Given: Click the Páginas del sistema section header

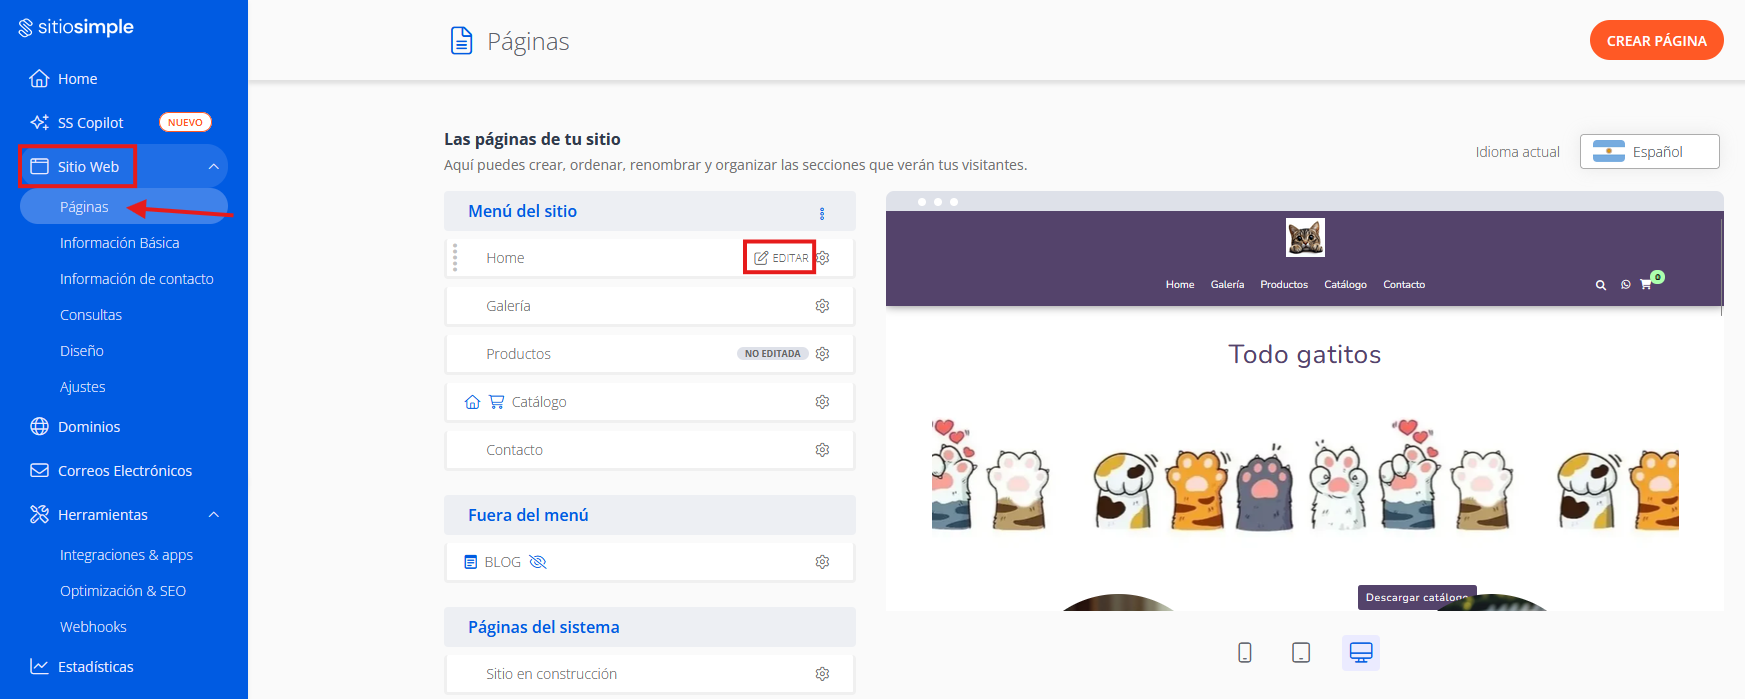Looking at the screenshot, I should pyautogui.click(x=650, y=627).
